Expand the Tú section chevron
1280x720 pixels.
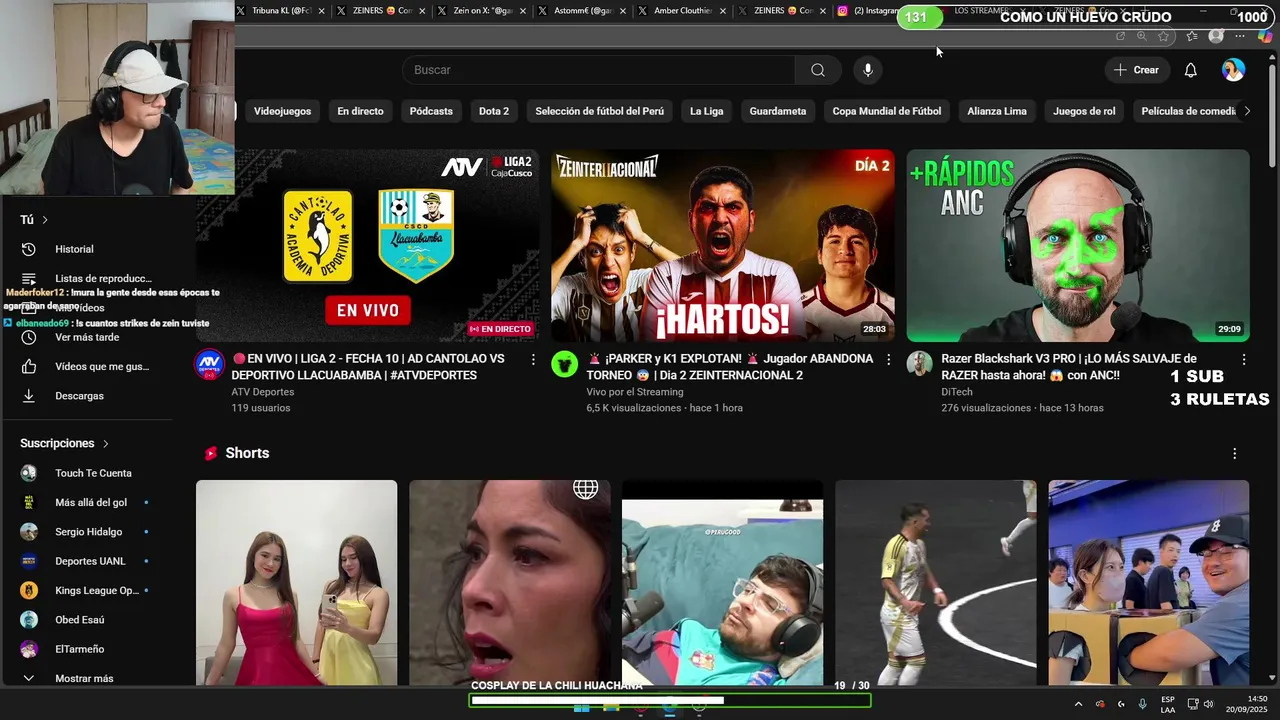click(x=44, y=220)
